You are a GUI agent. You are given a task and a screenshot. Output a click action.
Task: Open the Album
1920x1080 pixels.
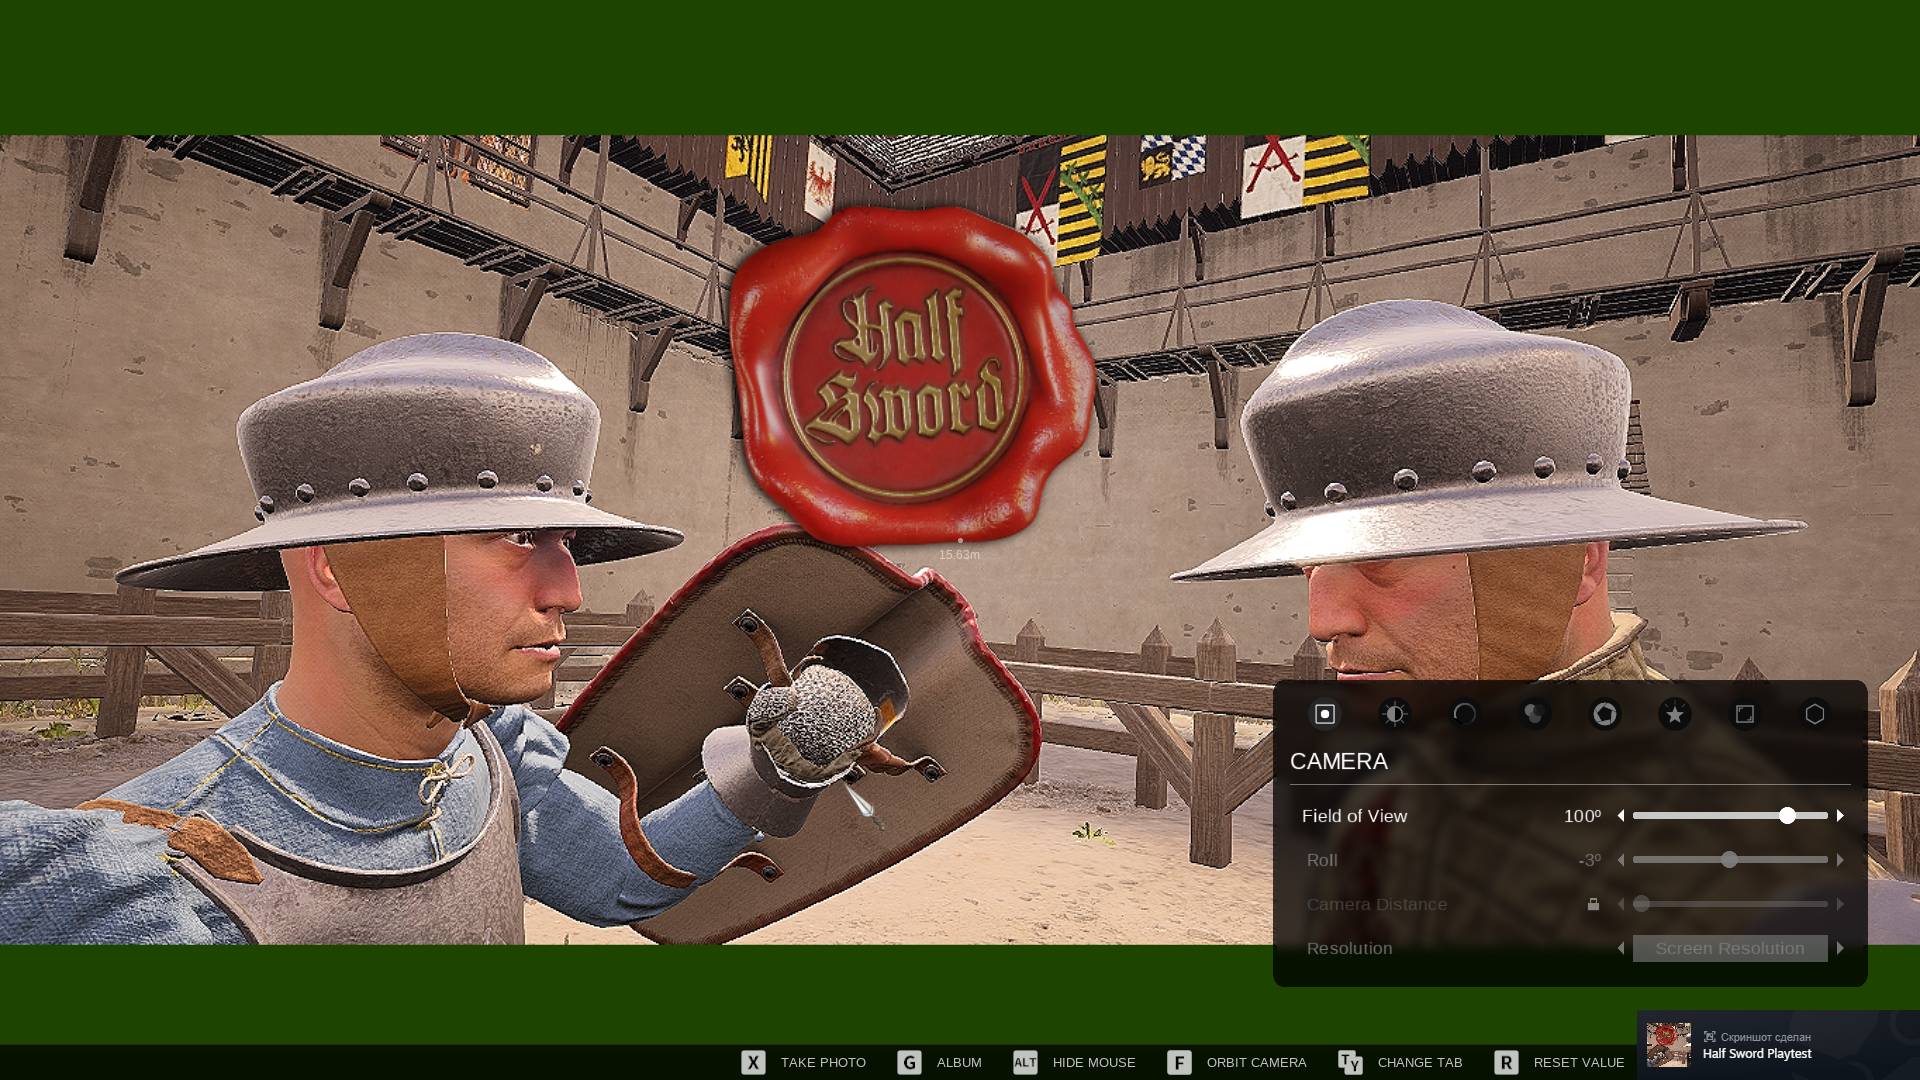[x=940, y=1062]
